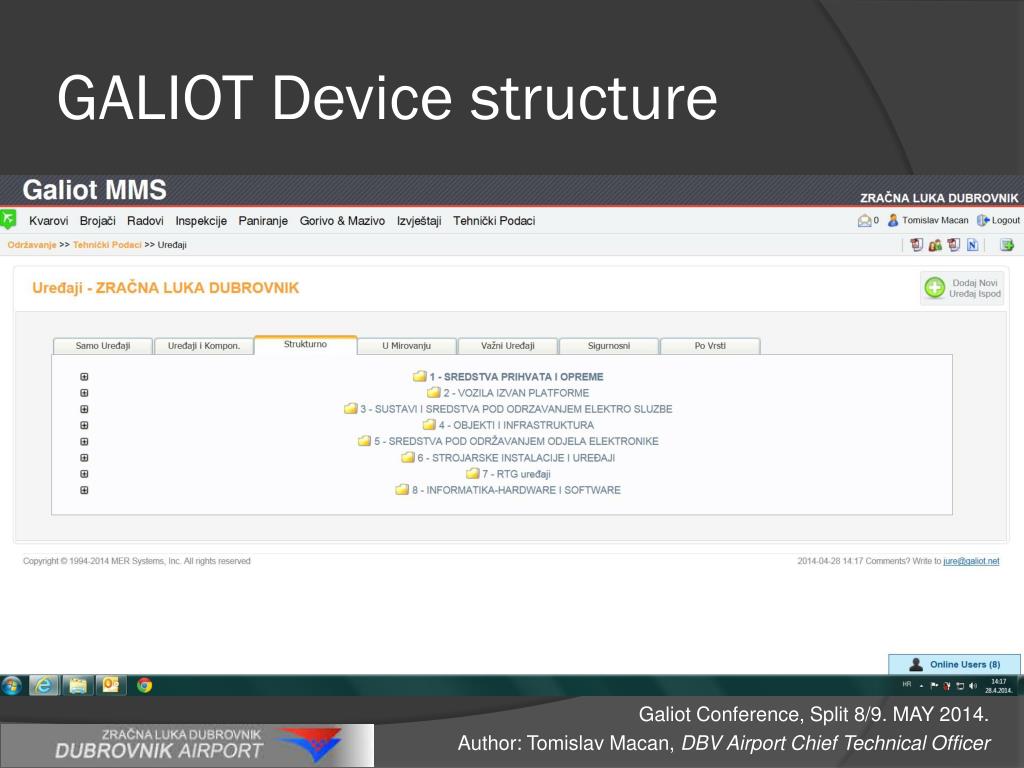The width and height of the screenshot is (1024, 768).
Task: Switch to the Uređaji i Kompon. tab
Action: click(x=204, y=345)
